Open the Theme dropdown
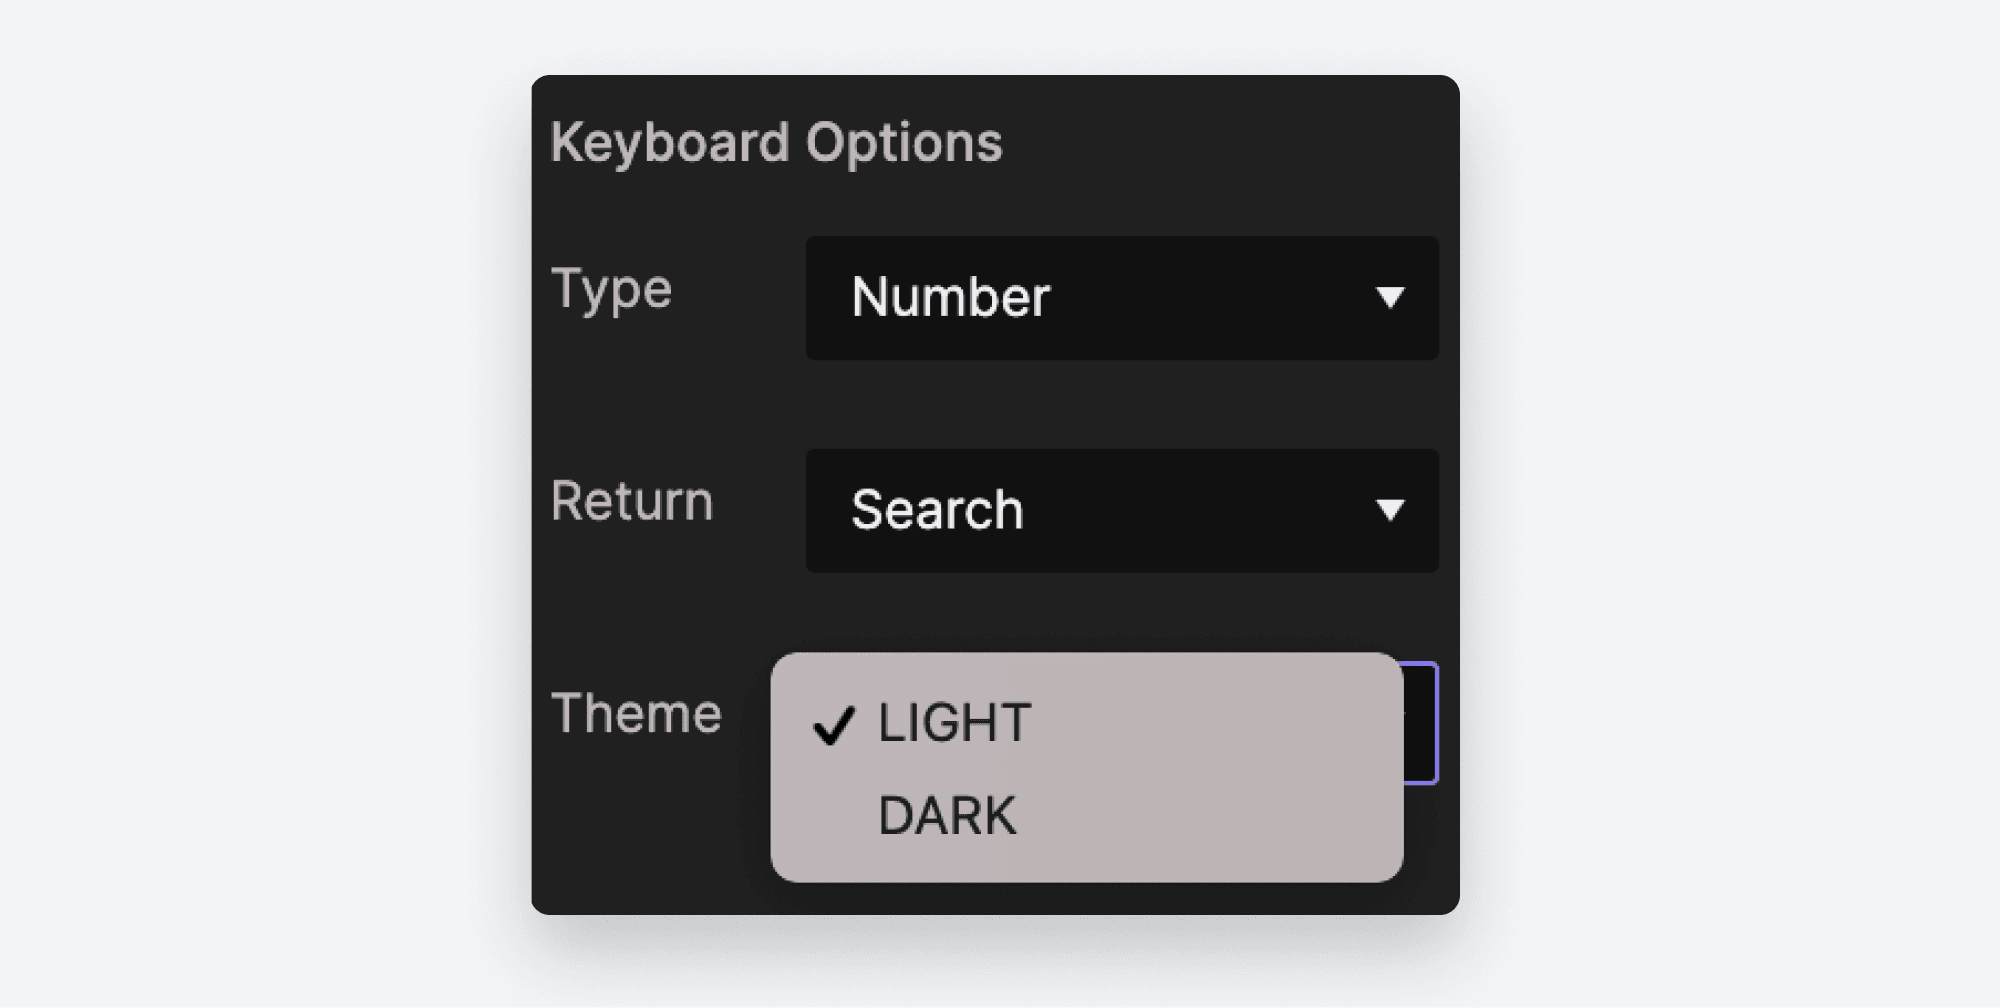Viewport: 2001px width, 1008px height. pyautogui.click(x=1420, y=718)
